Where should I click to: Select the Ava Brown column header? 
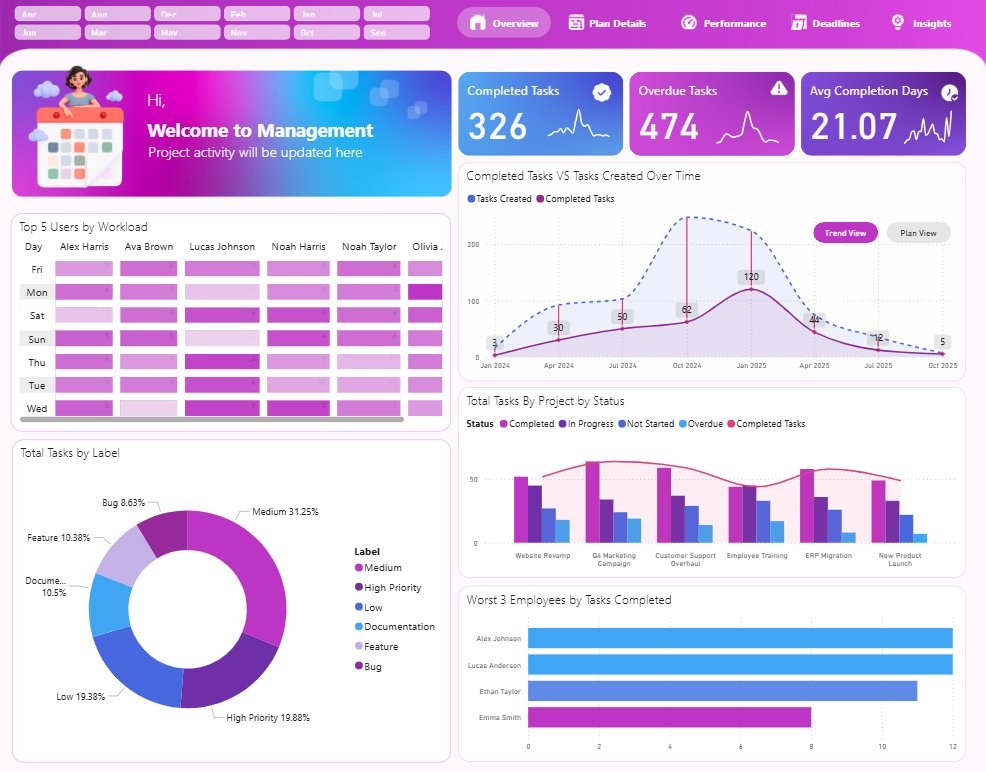(x=148, y=246)
